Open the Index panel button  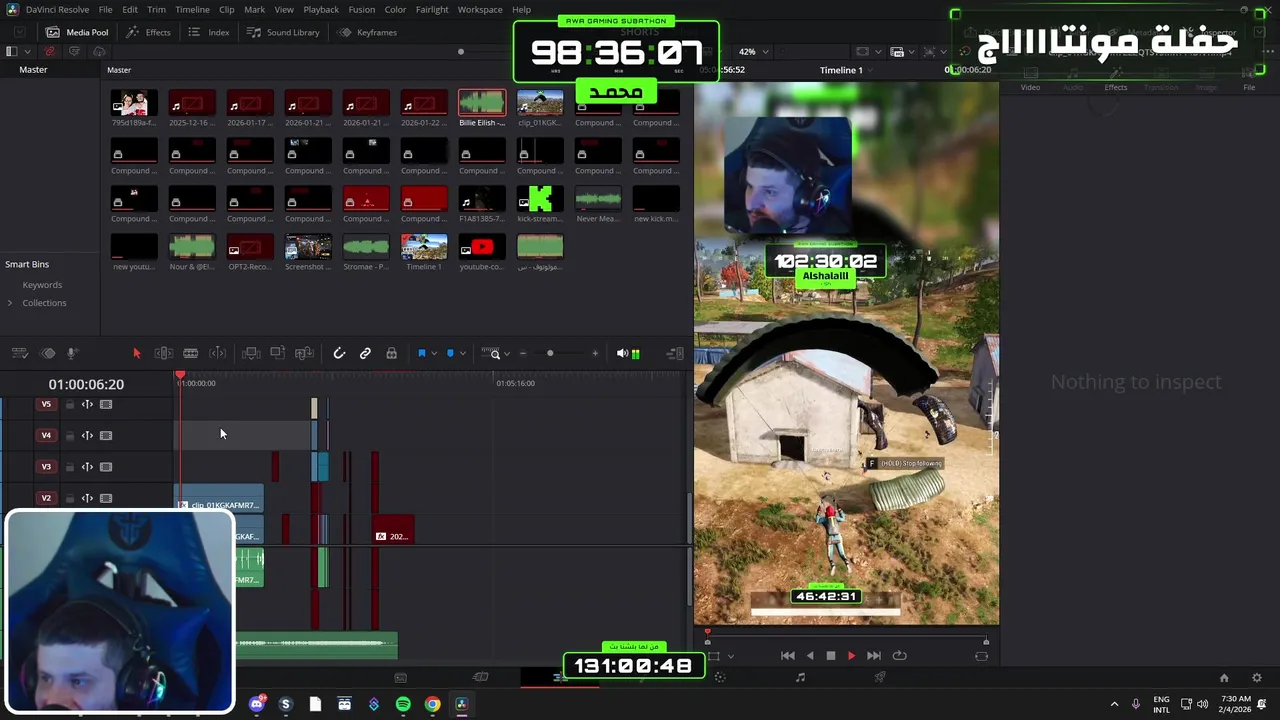point(210,32)
